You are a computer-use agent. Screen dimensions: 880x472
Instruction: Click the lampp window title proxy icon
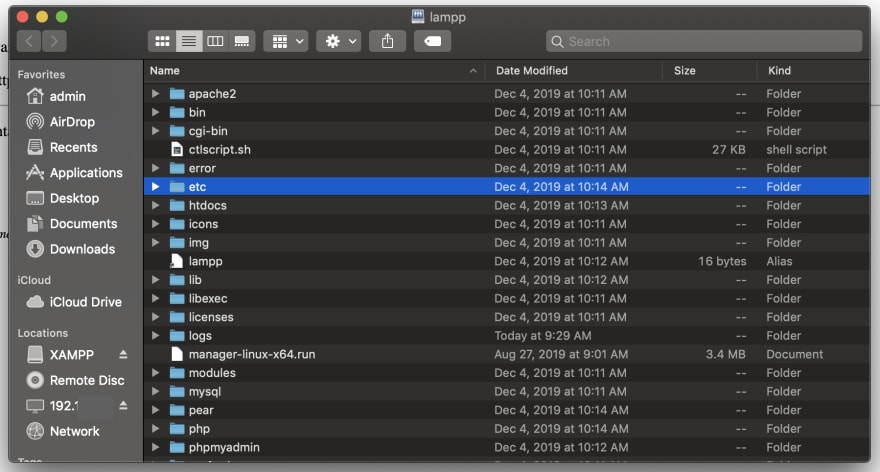click(418, 16)
